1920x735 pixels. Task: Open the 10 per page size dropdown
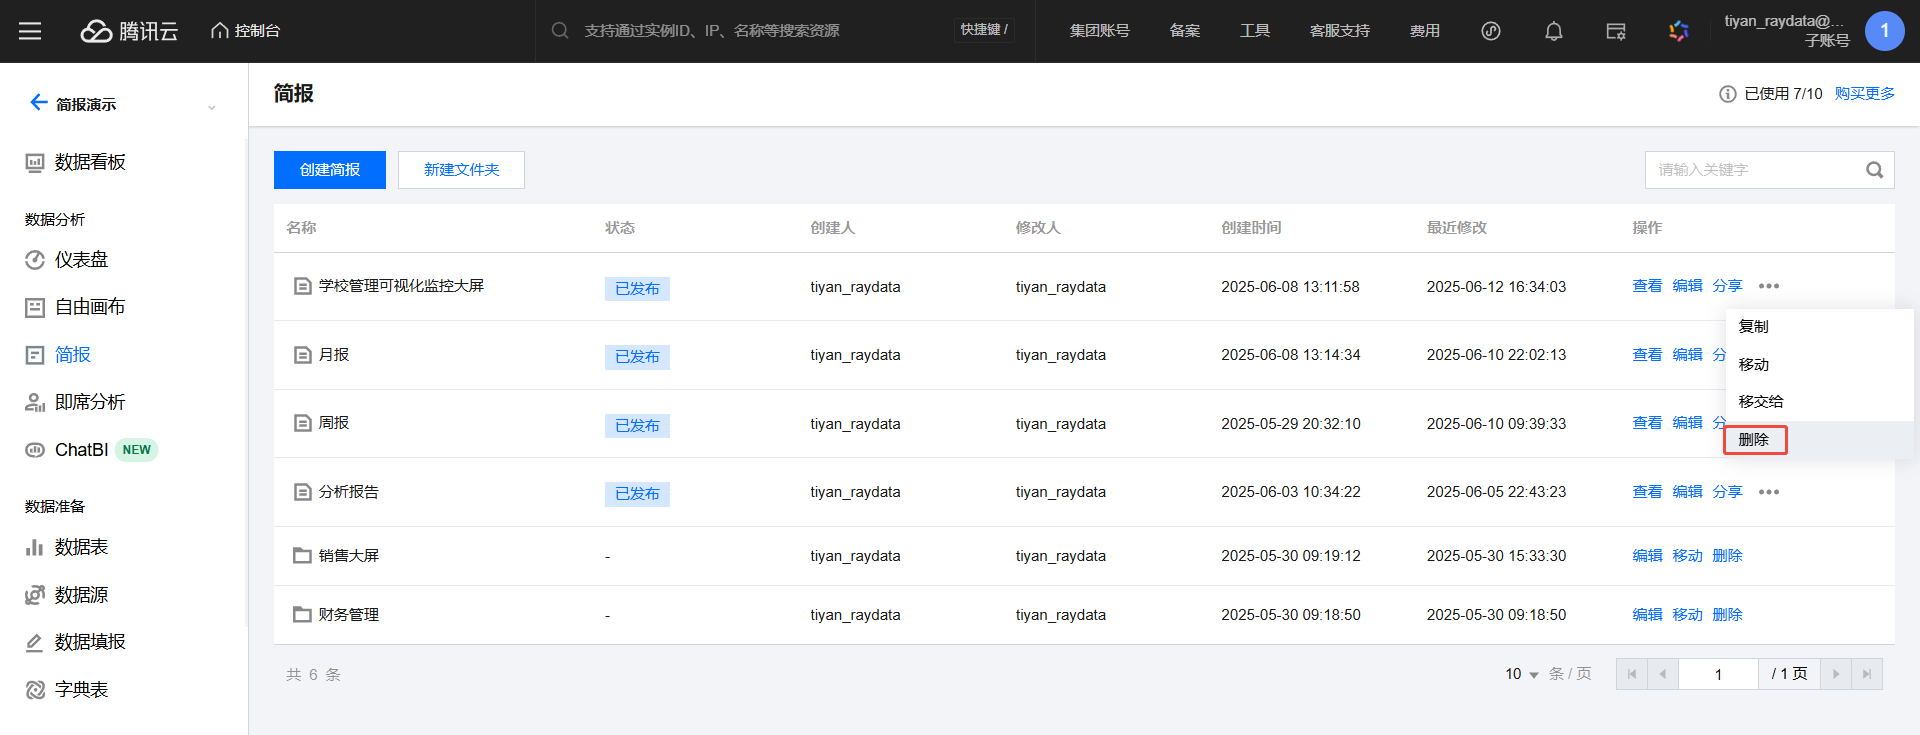[x=1521, y=674]
